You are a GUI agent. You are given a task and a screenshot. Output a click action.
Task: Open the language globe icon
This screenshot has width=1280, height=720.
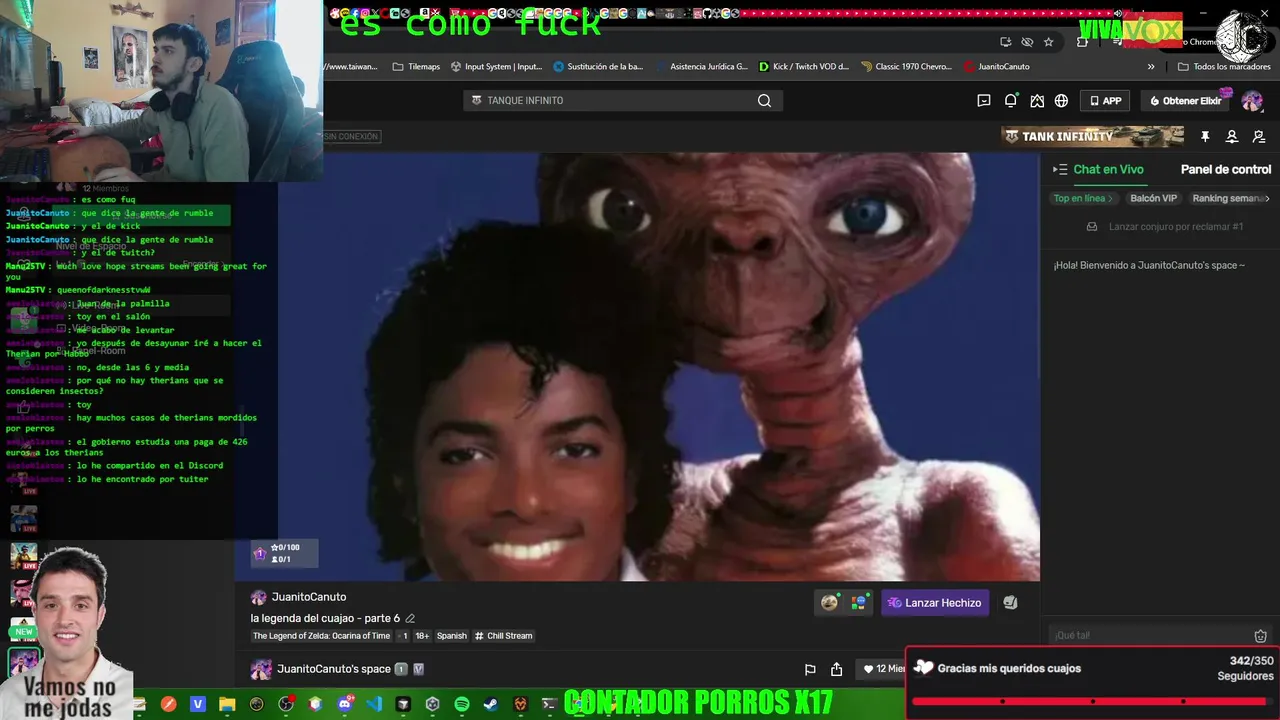pyautogui.click(x=1061, y=101)
